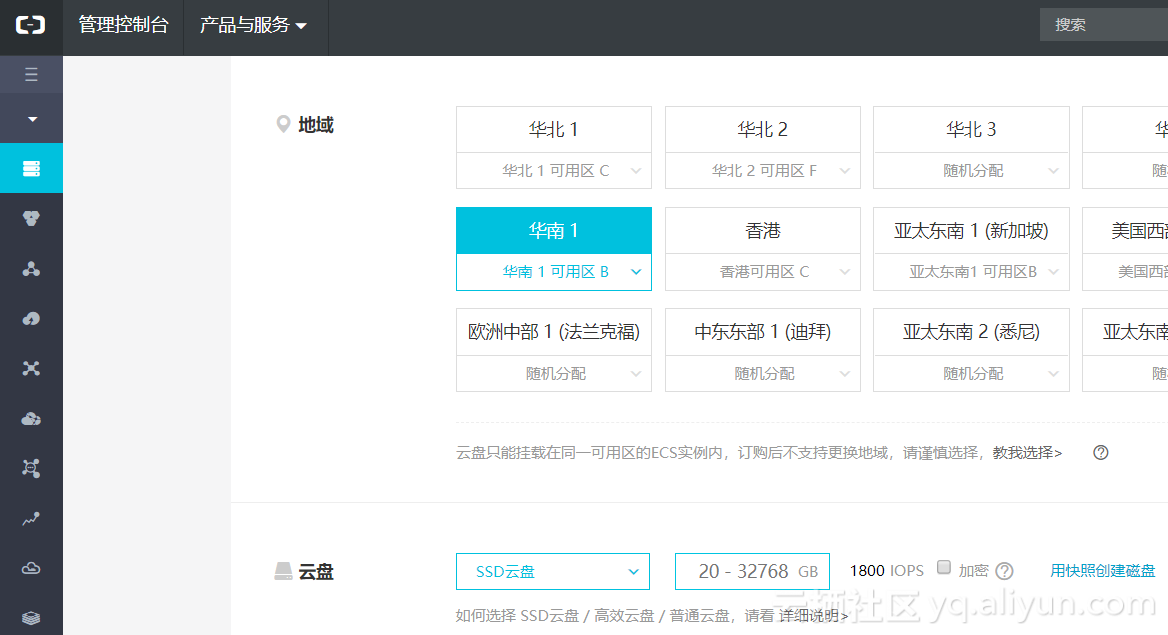
Task: Click the Aliyun logo icon
Action: (31, 25)
